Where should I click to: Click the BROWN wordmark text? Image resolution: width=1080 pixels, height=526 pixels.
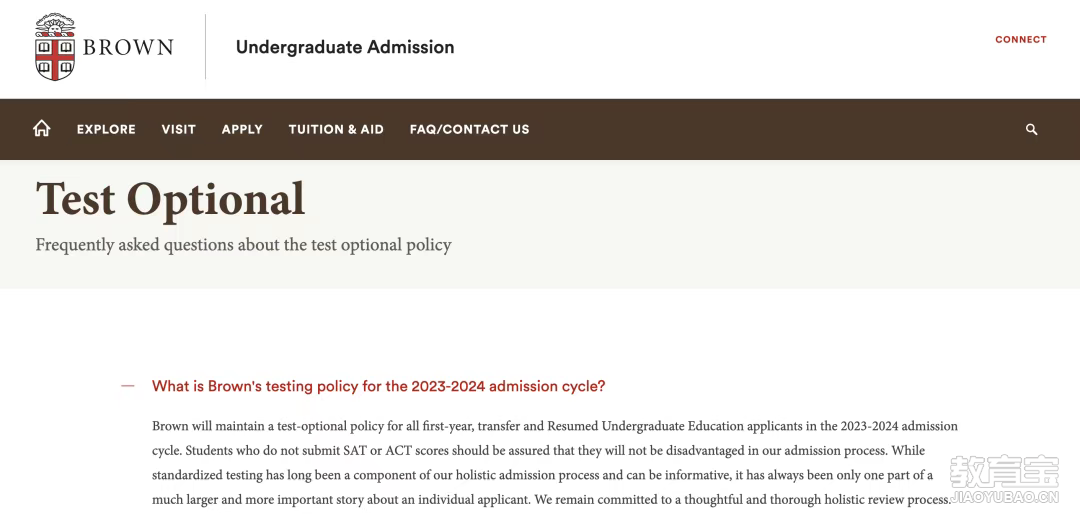point(128,48)
